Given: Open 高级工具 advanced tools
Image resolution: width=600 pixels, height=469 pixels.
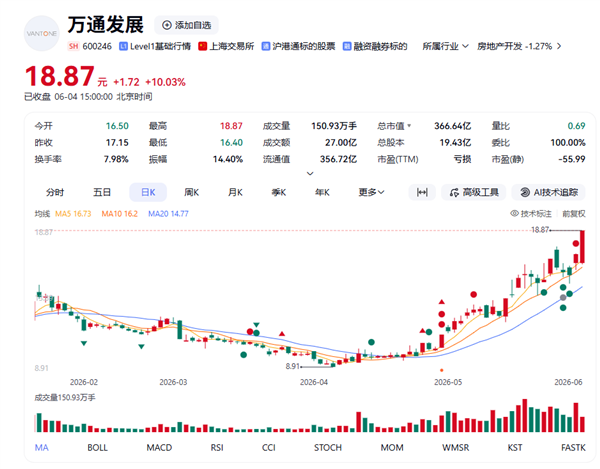Looking at the screenshot, I should 474,192.
